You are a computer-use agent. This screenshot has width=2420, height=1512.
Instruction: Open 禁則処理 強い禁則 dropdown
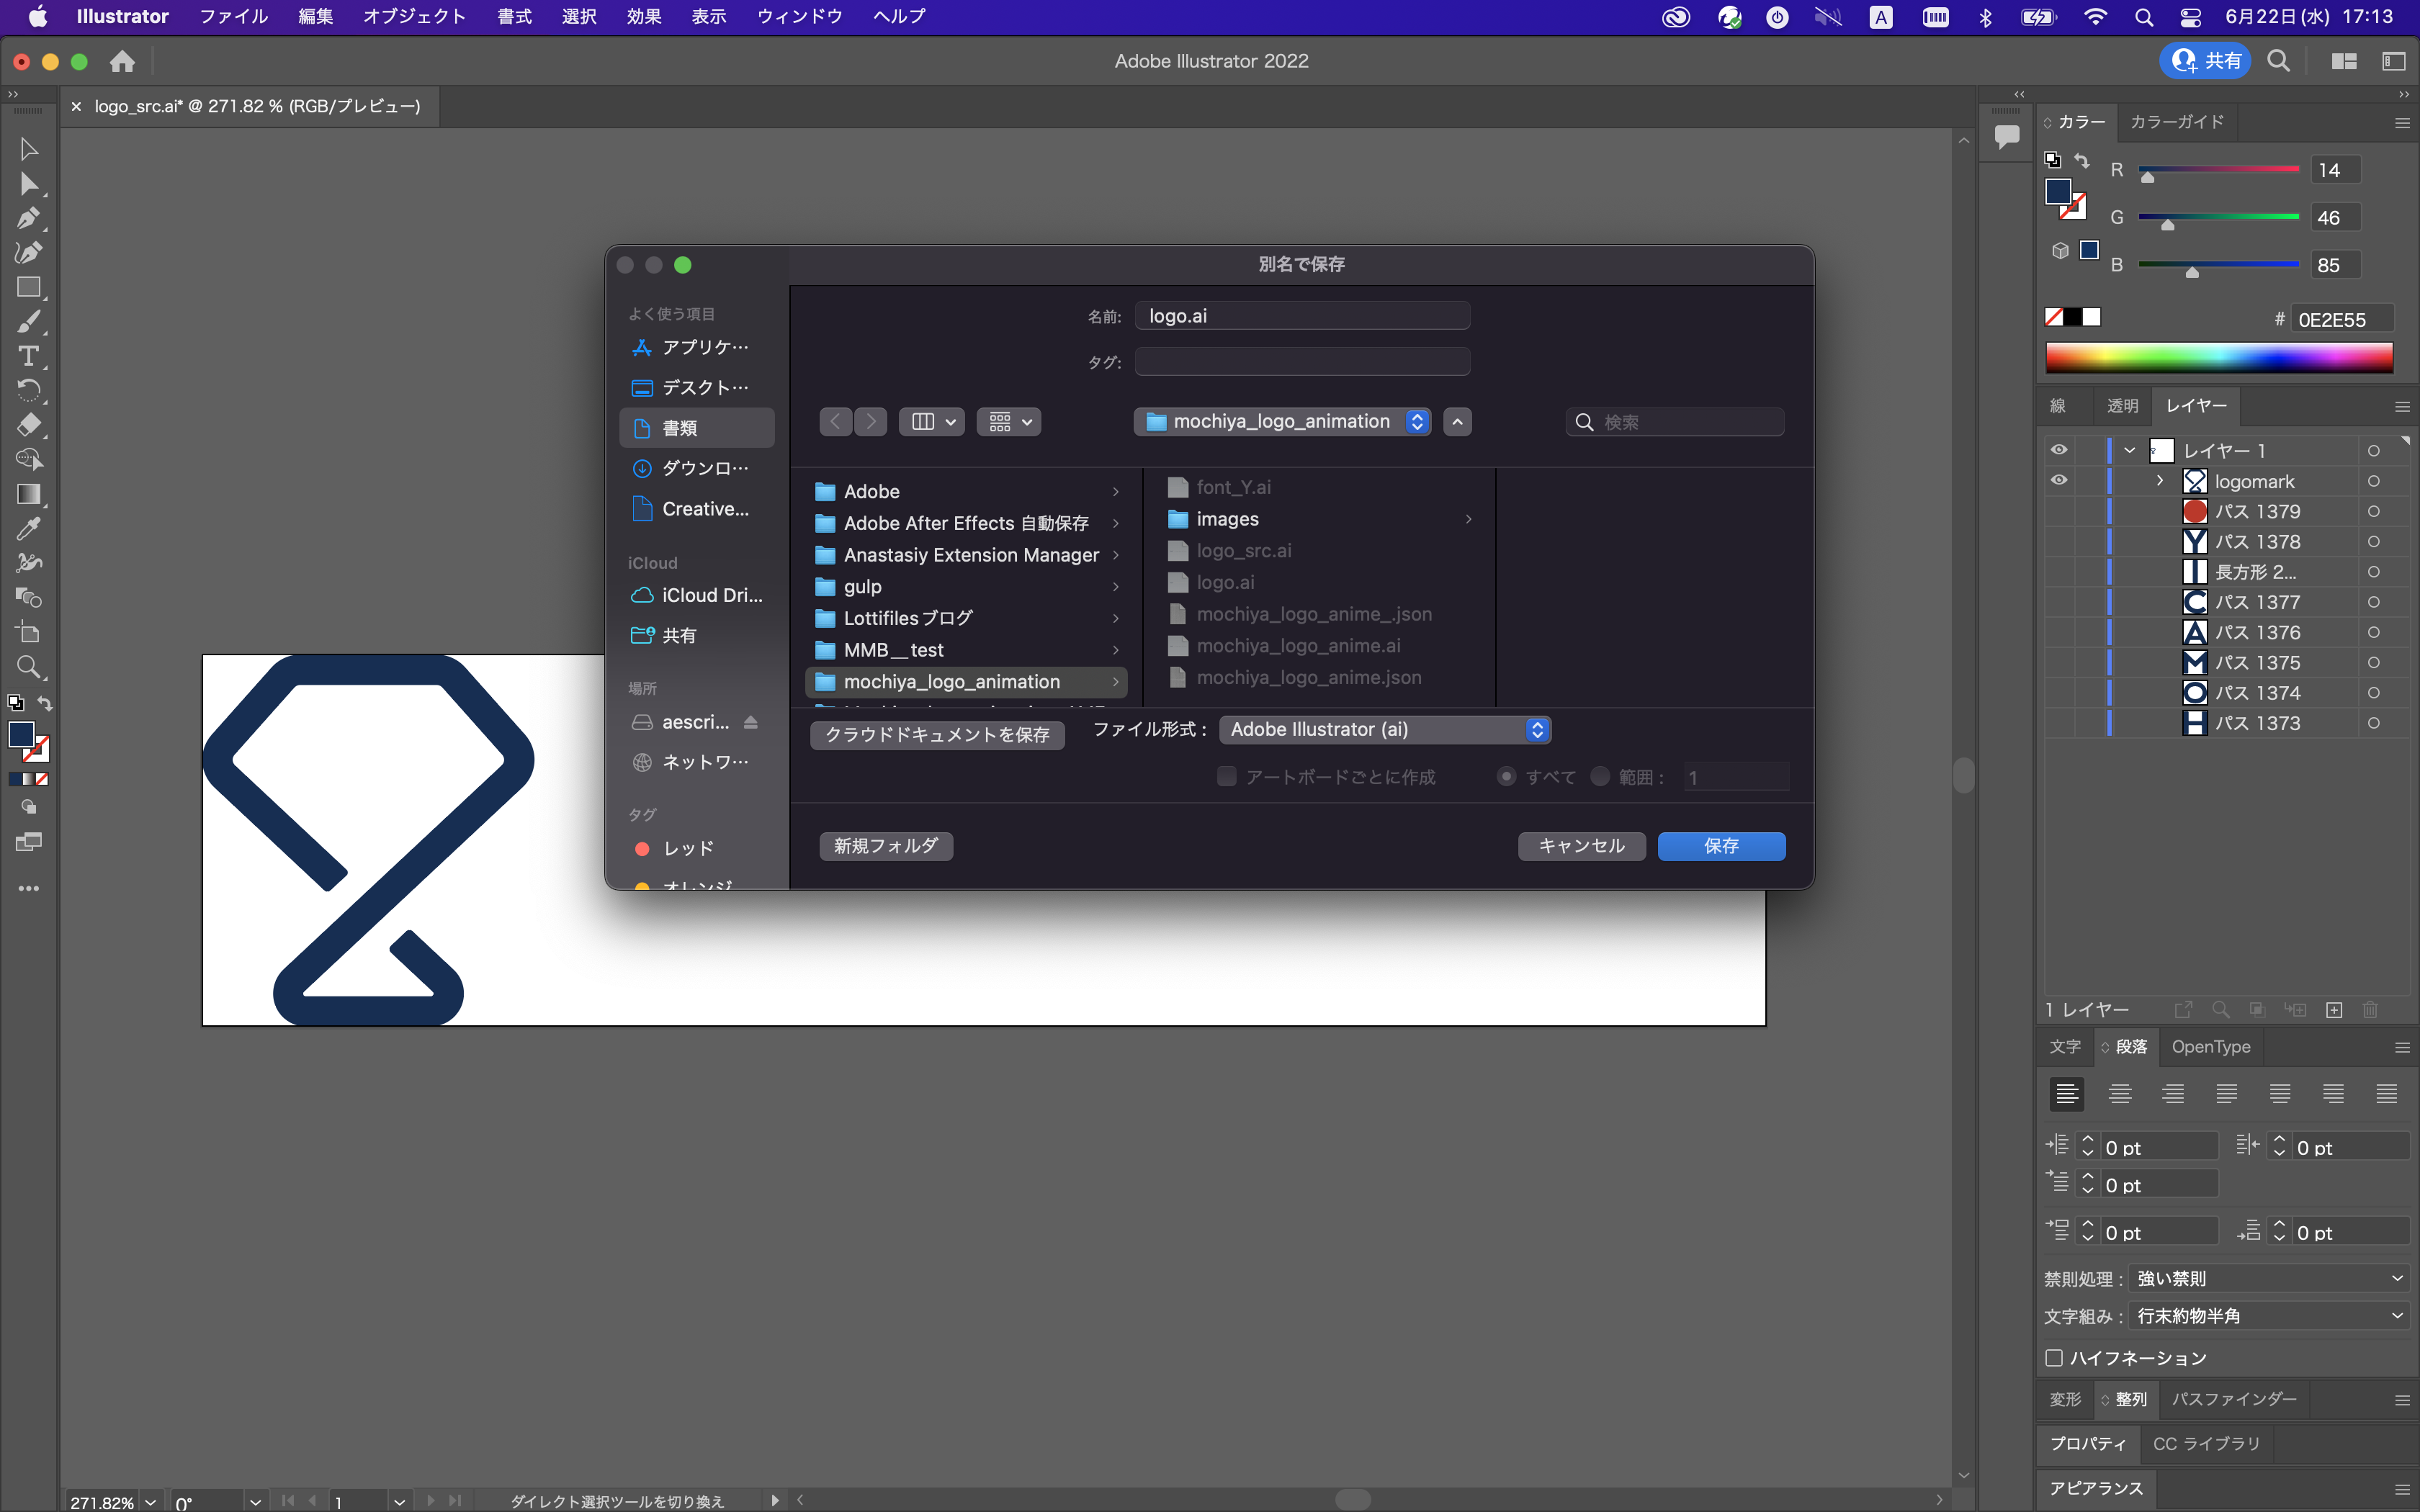[2268, 1279]
